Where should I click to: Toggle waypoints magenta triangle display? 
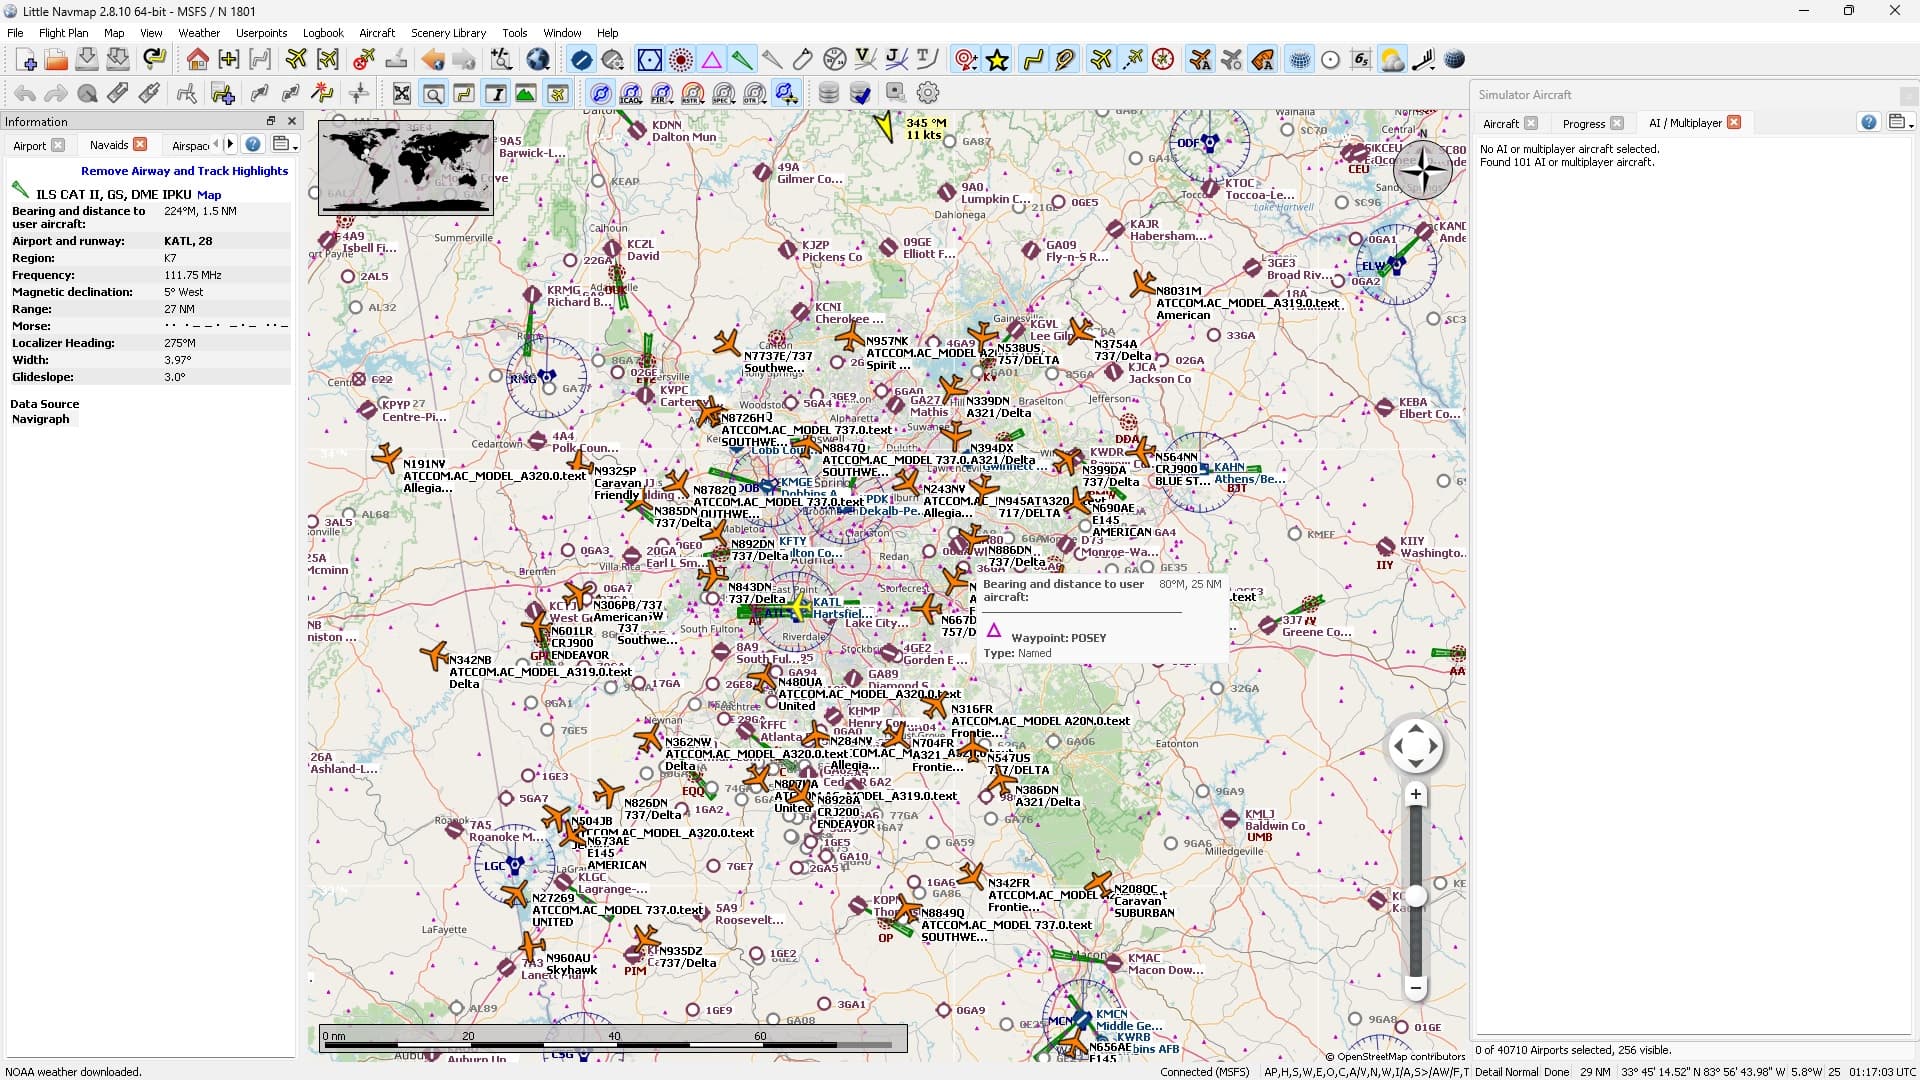click(x=711, y=60)
